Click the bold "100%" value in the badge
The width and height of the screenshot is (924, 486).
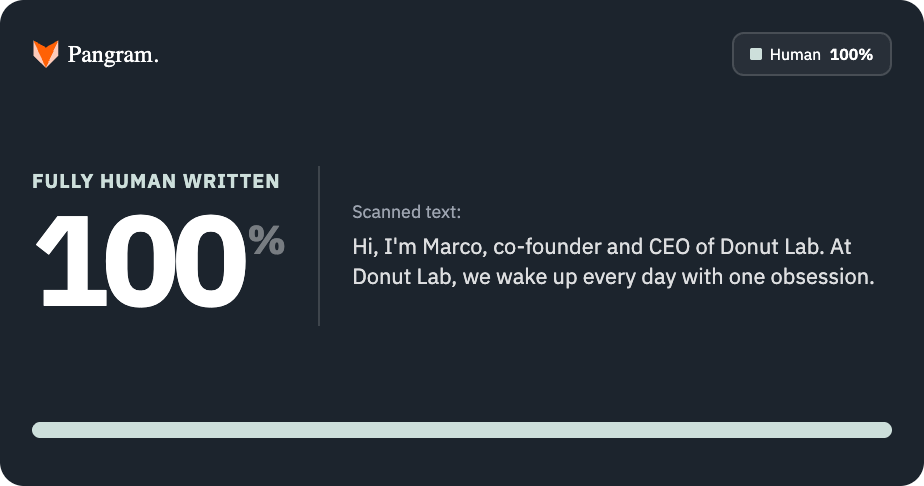coord(851,55)
